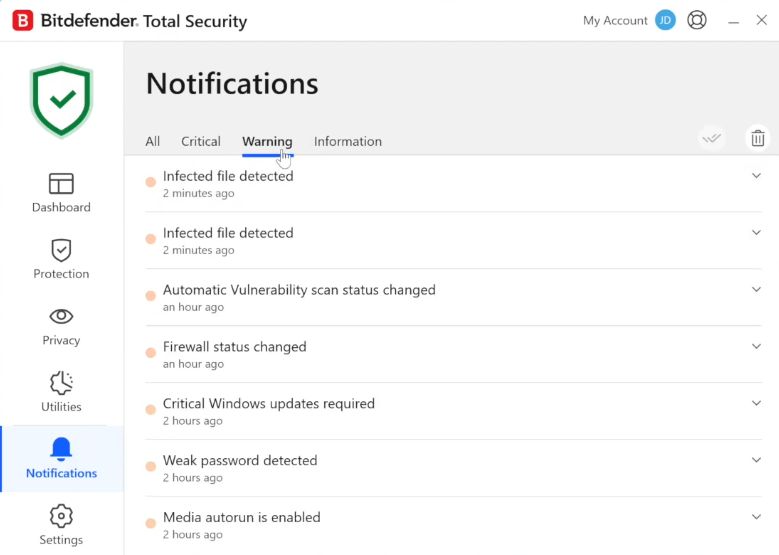This screenshot has width=779, height=555.
Task: Click the green protection status shield
Action: click(61, 102)
